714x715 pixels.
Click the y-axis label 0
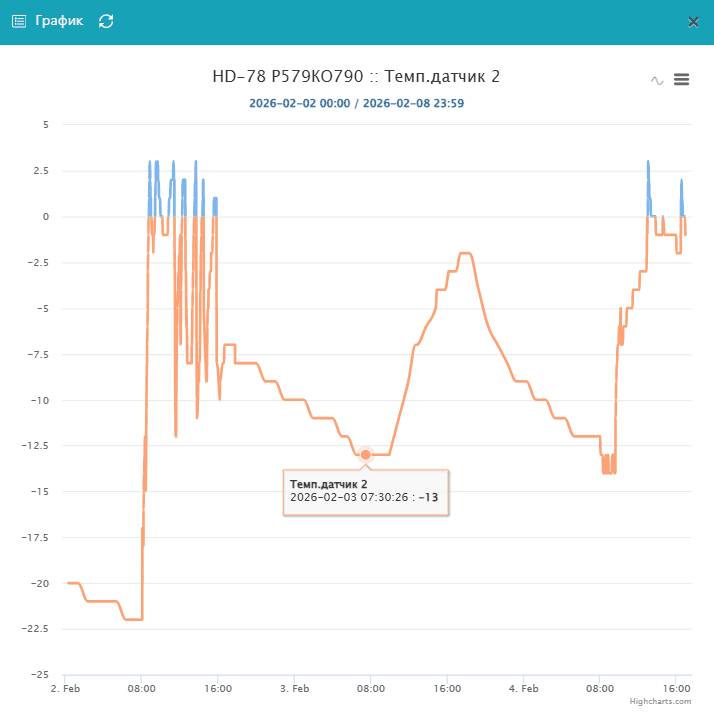click(x=45, y=217)
